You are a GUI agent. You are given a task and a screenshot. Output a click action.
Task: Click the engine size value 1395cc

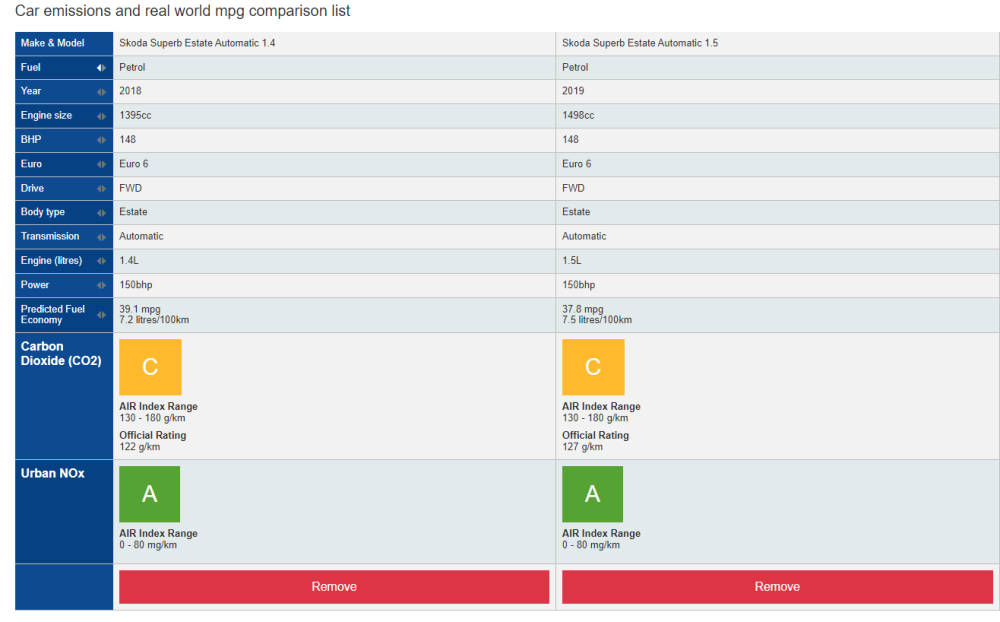135,115
